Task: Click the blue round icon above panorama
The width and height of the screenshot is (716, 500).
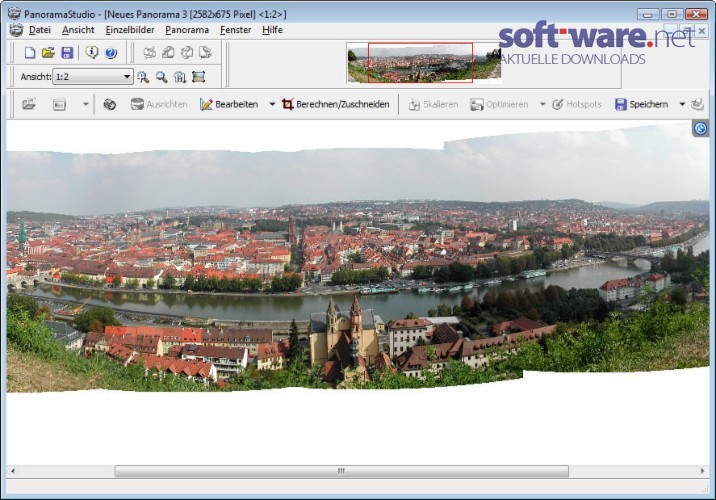Action: click(700, 129)
